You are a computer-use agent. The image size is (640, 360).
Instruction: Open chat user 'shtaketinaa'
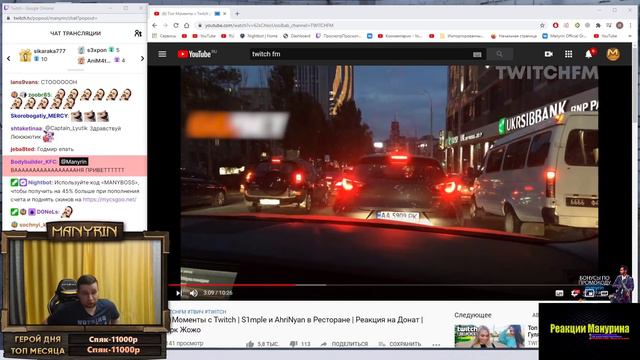(26, 128)
